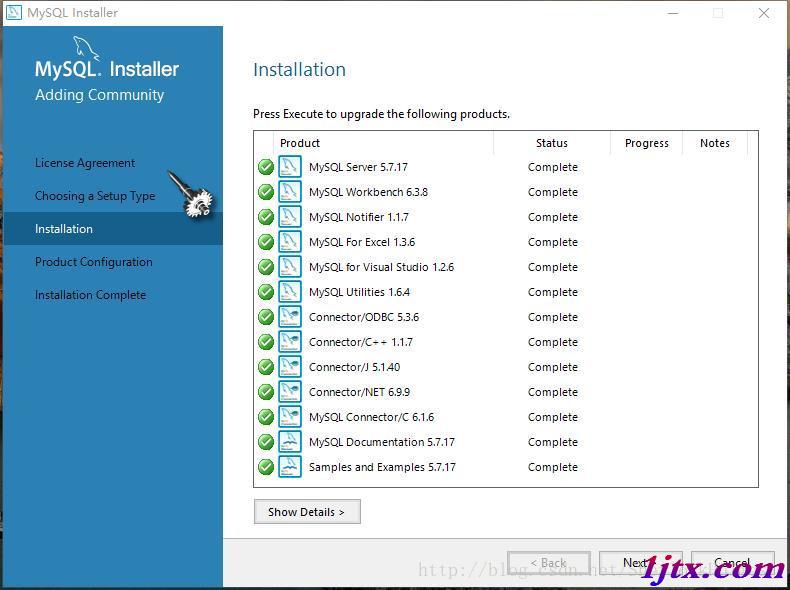Select MySQL for Visual Studio 1.2.6 text

[x=381, y=267]
